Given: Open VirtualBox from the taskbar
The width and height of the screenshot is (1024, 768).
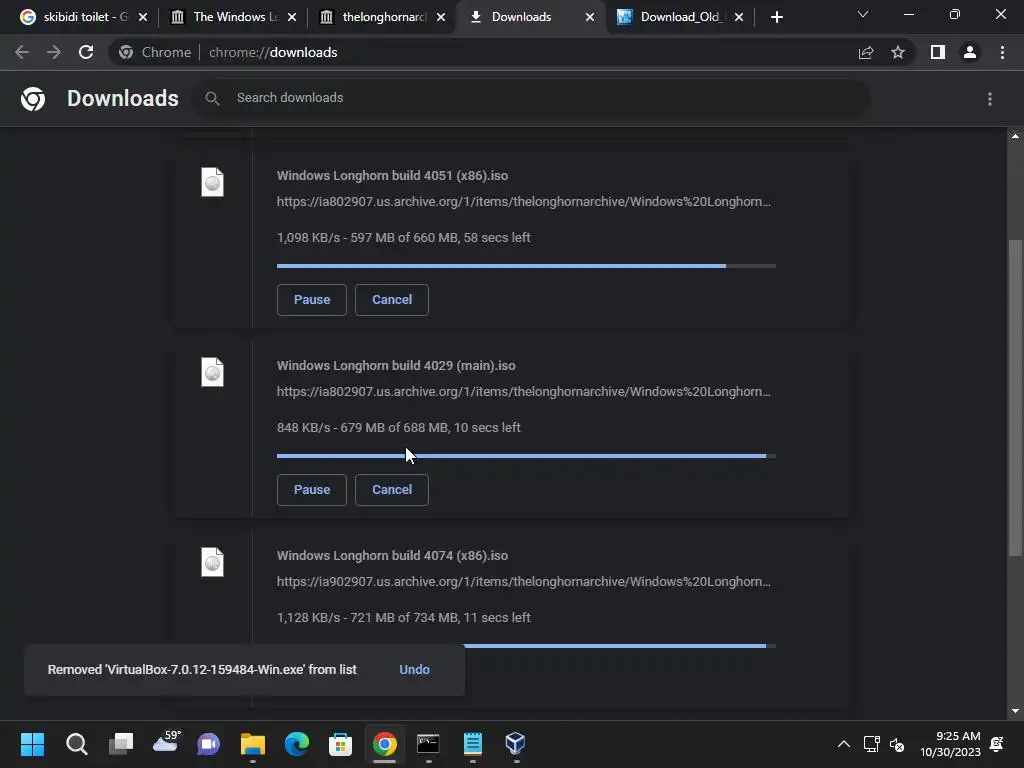Looking at the screenshot, I should [516, 744].
